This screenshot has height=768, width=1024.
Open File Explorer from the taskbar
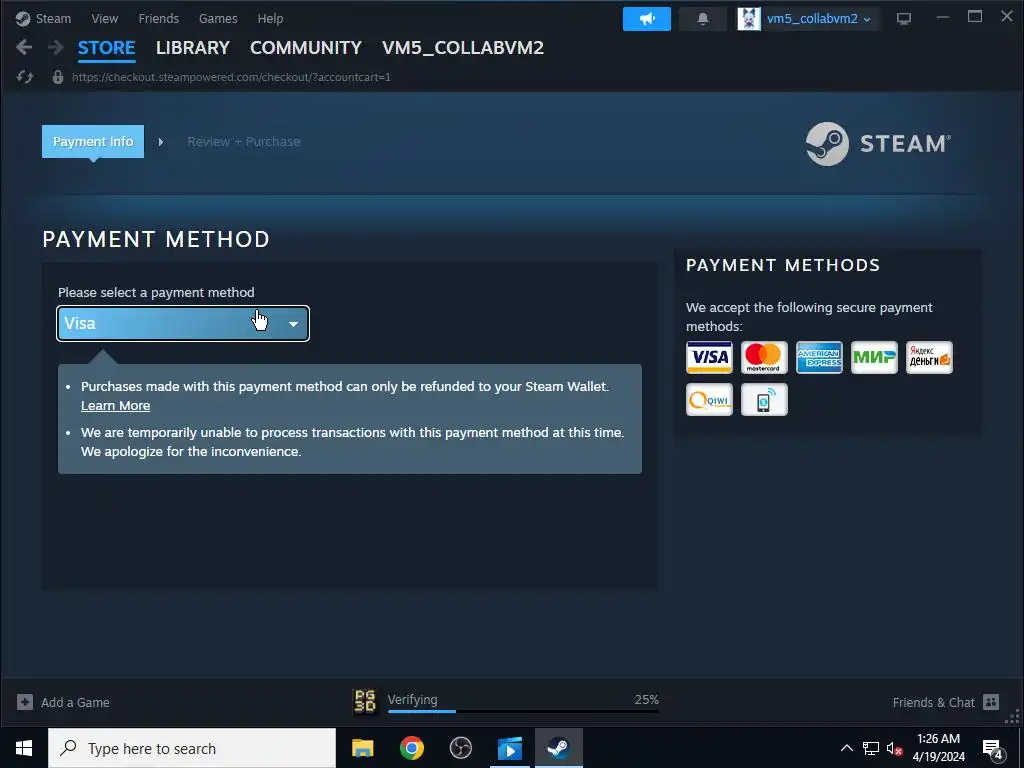(362, 748)
